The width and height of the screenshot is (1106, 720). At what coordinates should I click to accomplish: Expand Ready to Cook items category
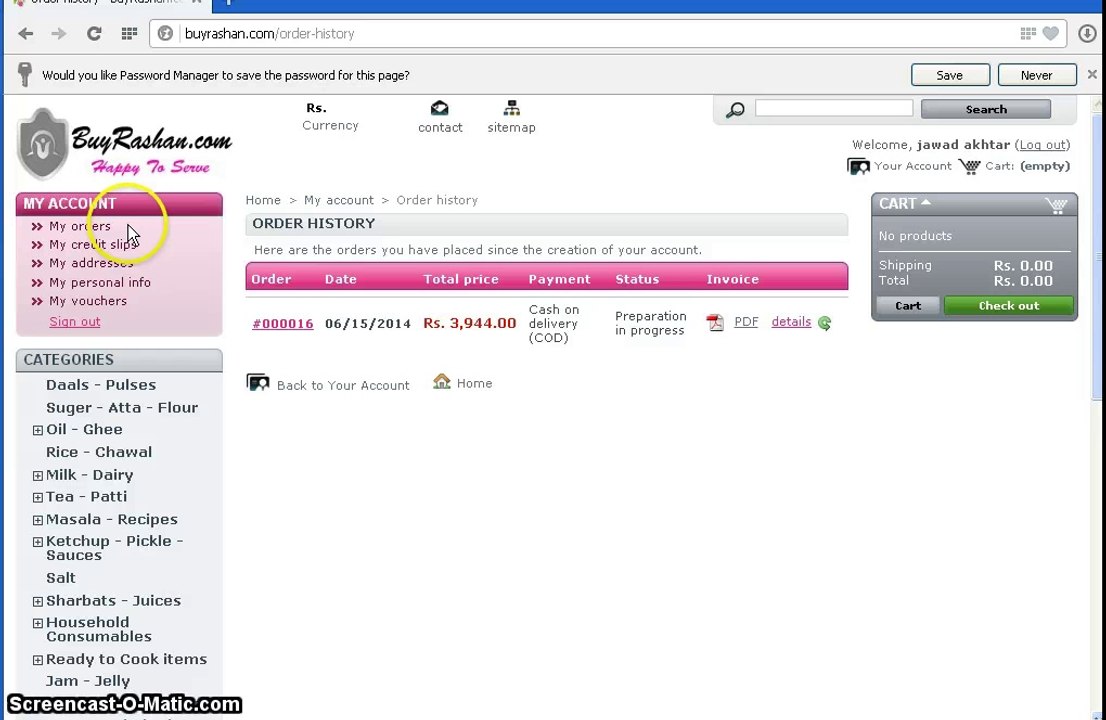pyautogui.click(x=37, y=660)
